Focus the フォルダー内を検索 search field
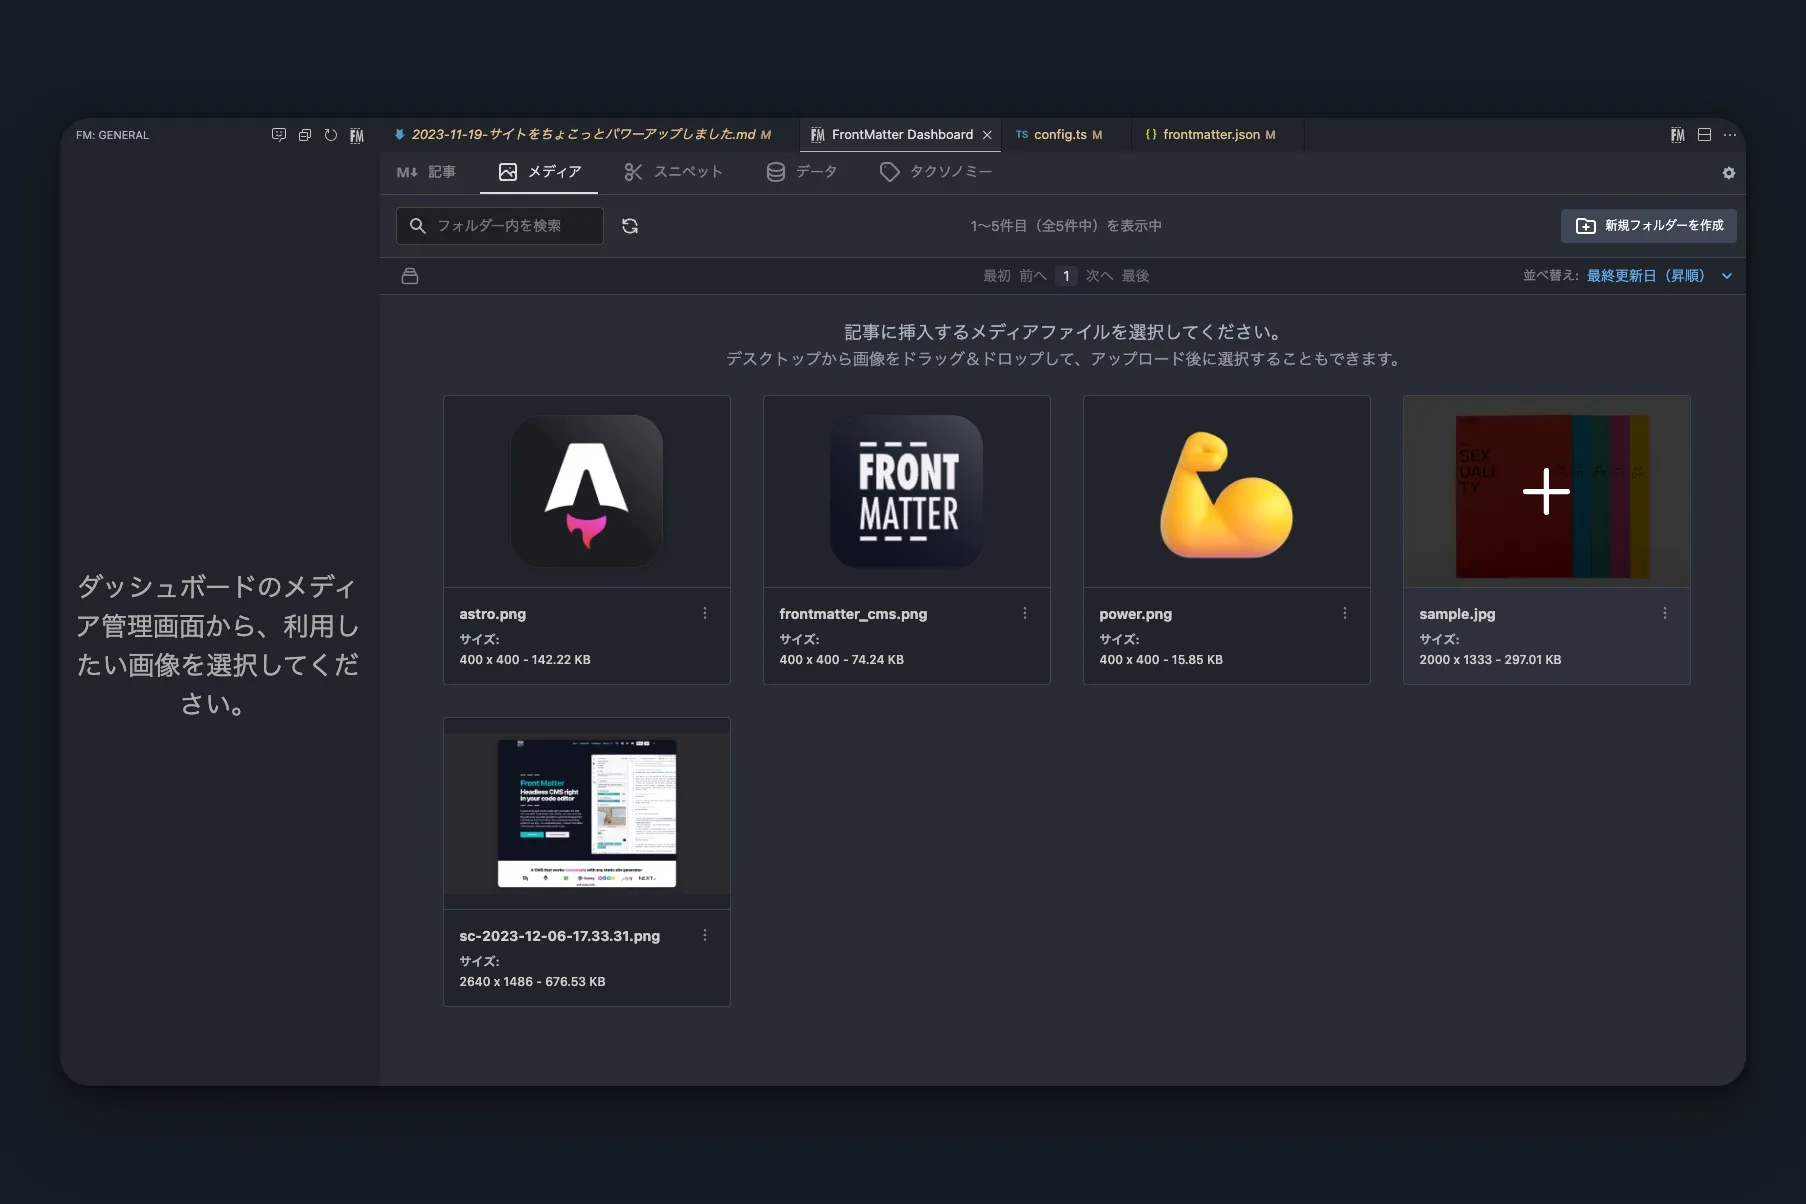 point(500,226)
